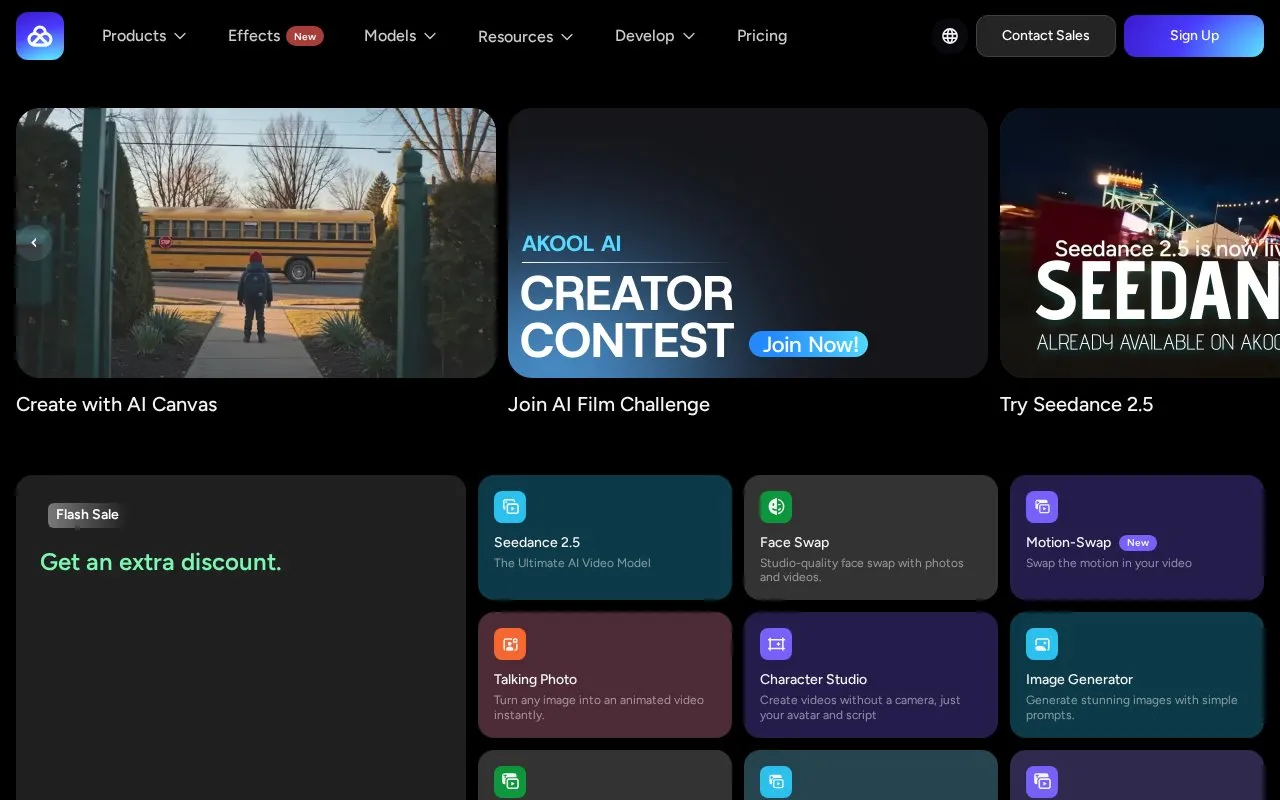This screenshot has height=800, width=1280.
Task: Click the Seedance 2.5 card icon
Action: click(510, 507)
